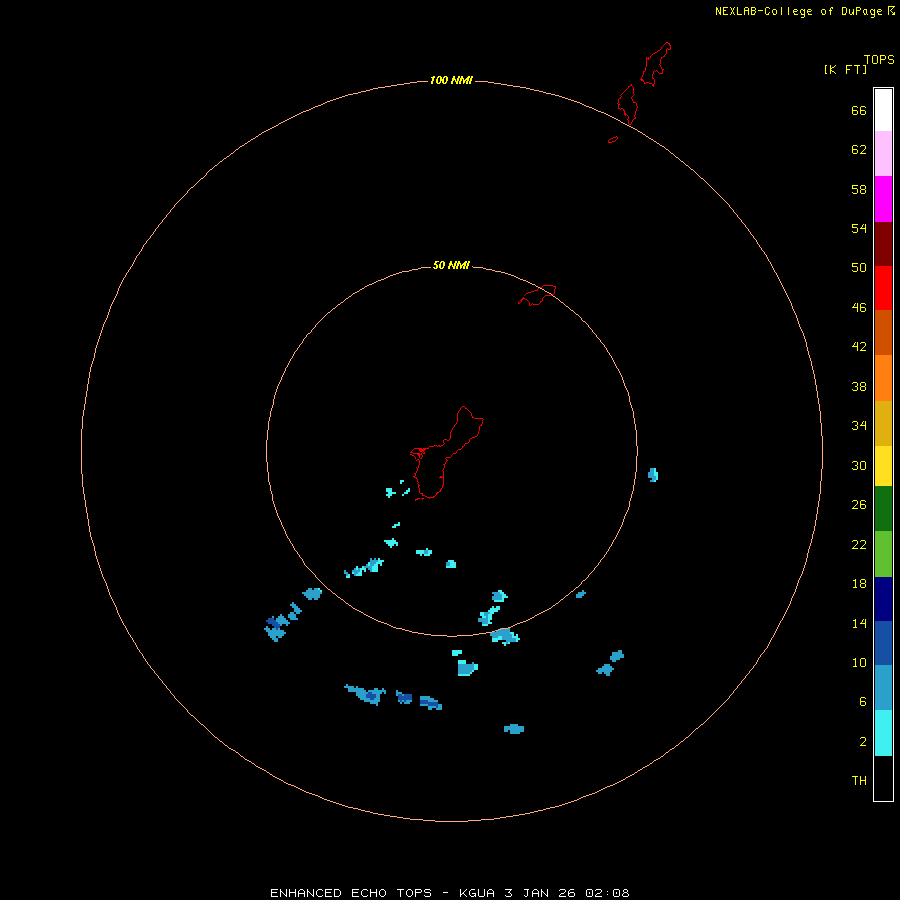Click the Guam island outline at radar center
Viewport: 900px width, 900px height.
point(447,453)
